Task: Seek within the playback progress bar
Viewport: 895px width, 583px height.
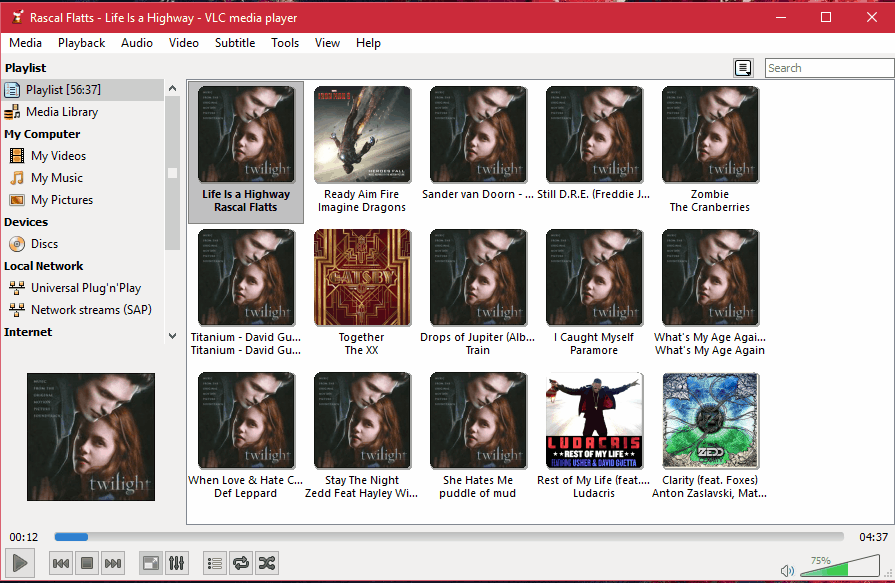Action: point(449,537)
